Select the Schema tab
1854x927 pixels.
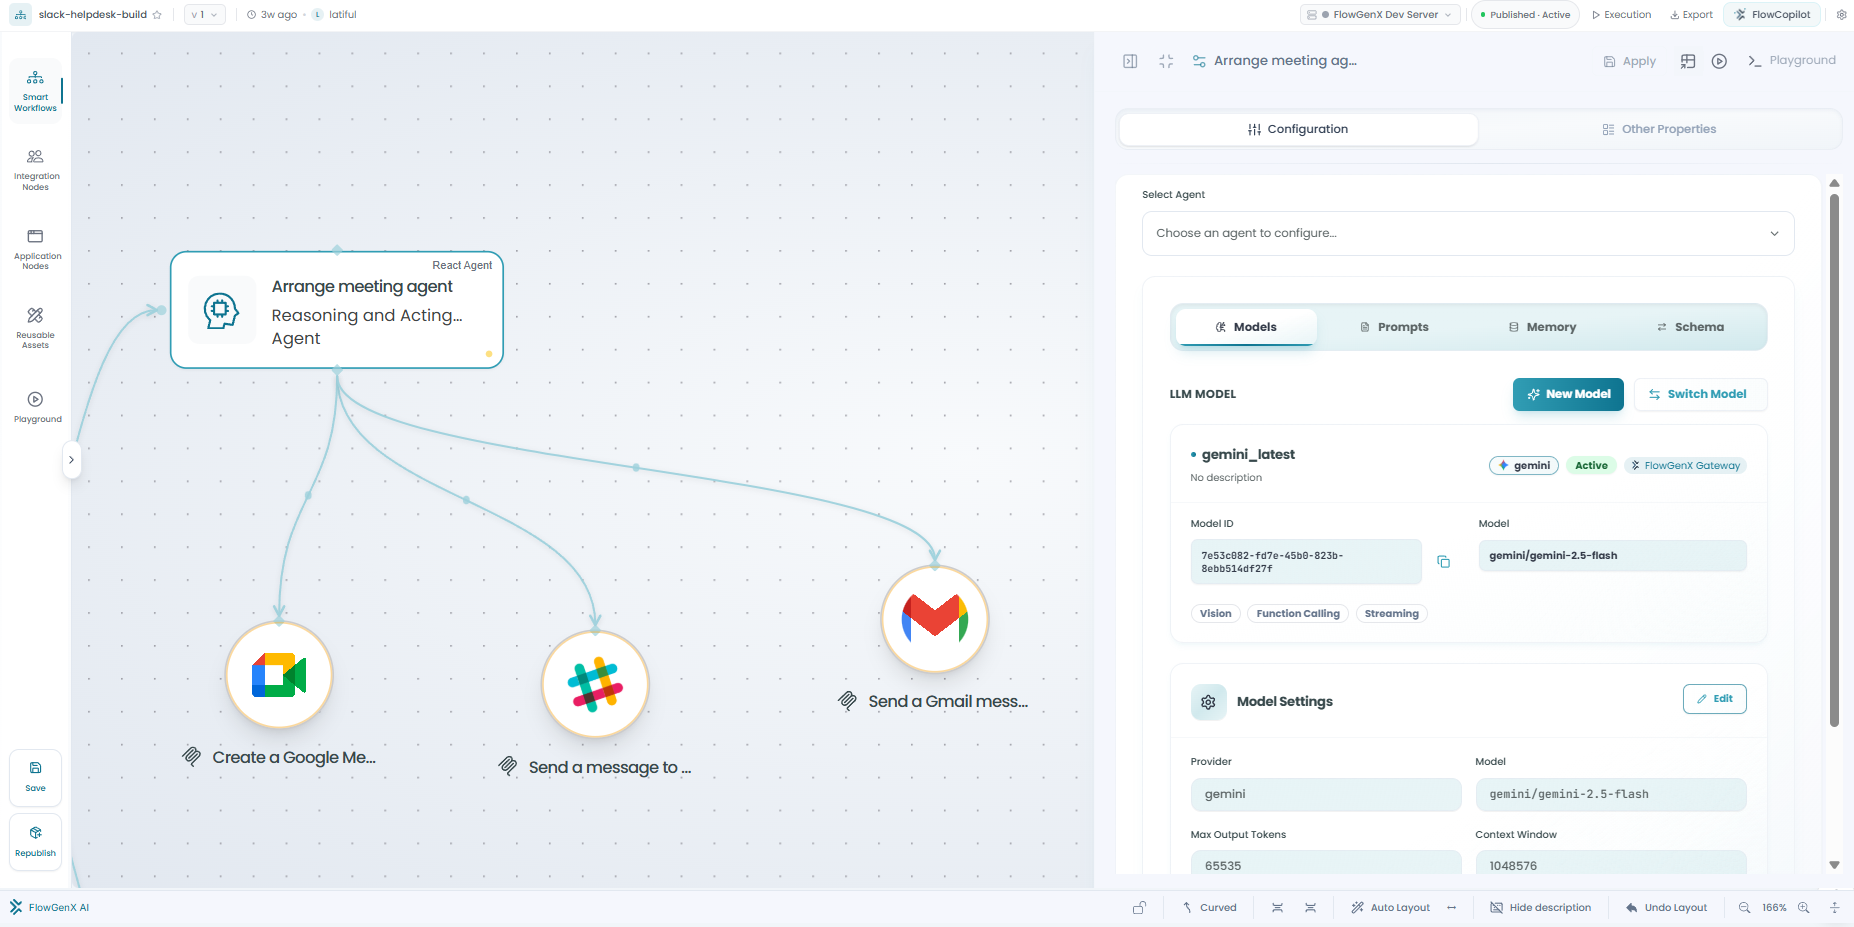click(1690, 327)
